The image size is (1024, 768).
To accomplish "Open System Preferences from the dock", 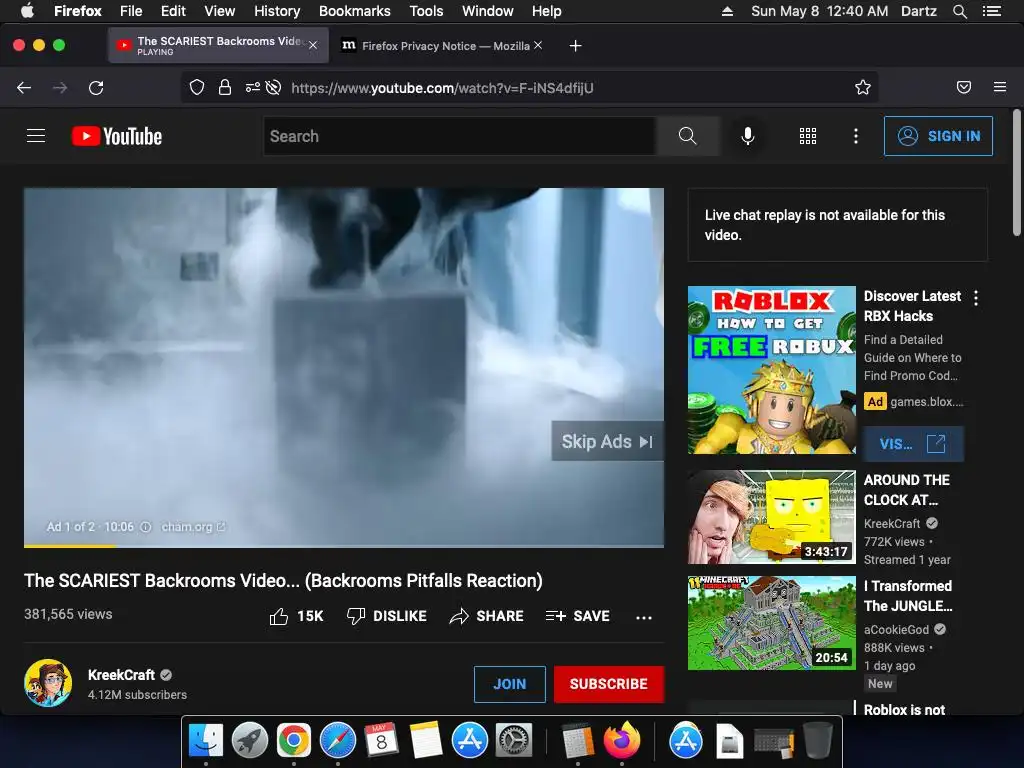I will [515, 741].
